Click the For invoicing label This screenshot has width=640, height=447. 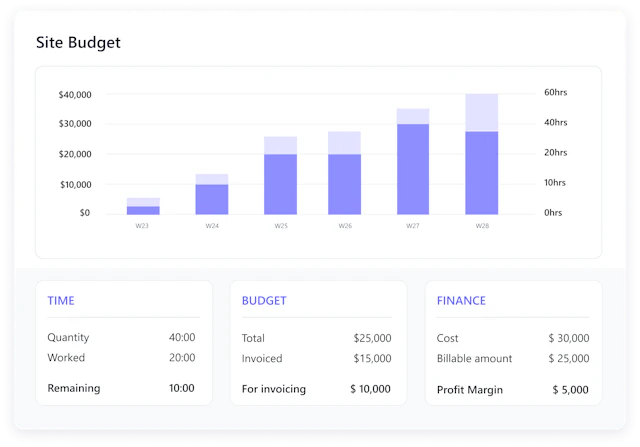273,389
